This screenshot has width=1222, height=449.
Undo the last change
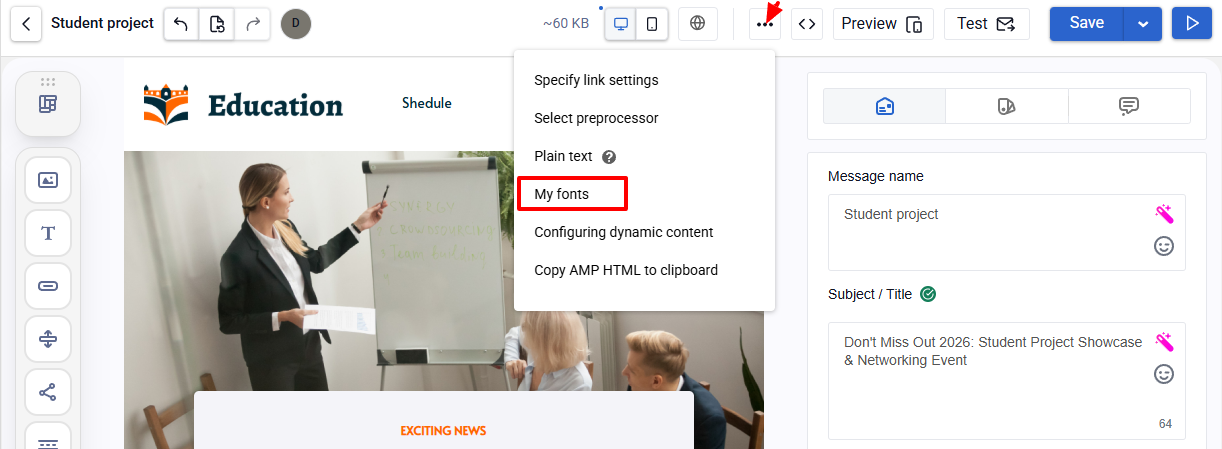pos(181,24)
